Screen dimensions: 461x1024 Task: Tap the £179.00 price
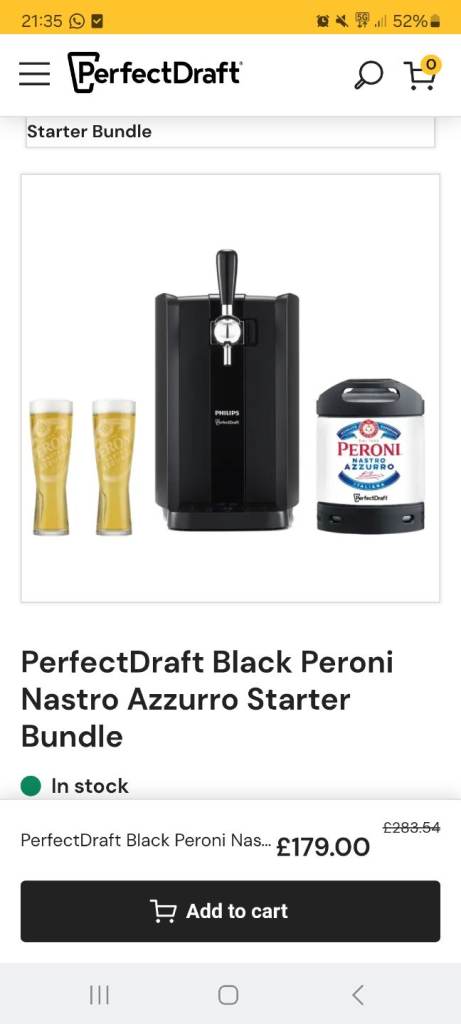[x=323, y=847]
